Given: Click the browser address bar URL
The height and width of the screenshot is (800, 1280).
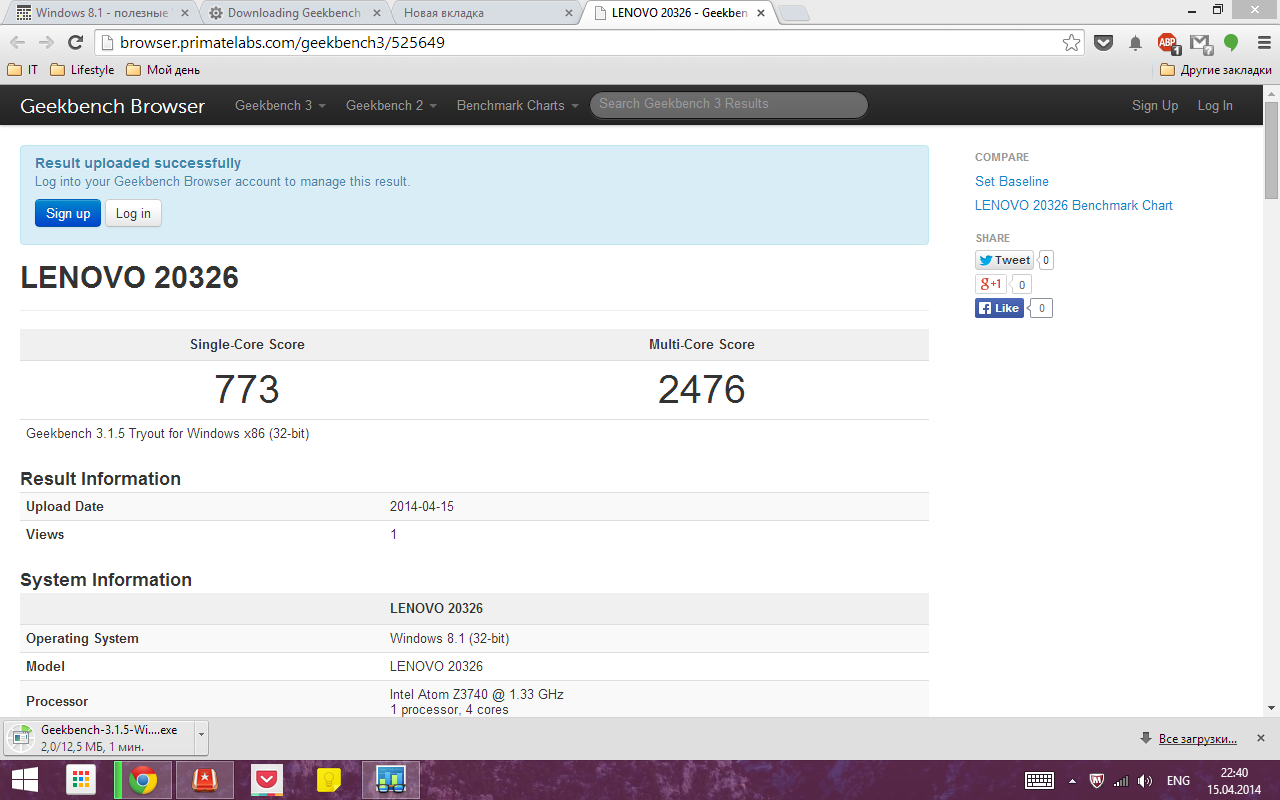Looking at the screenshot, I should click(x=283, y=43).
